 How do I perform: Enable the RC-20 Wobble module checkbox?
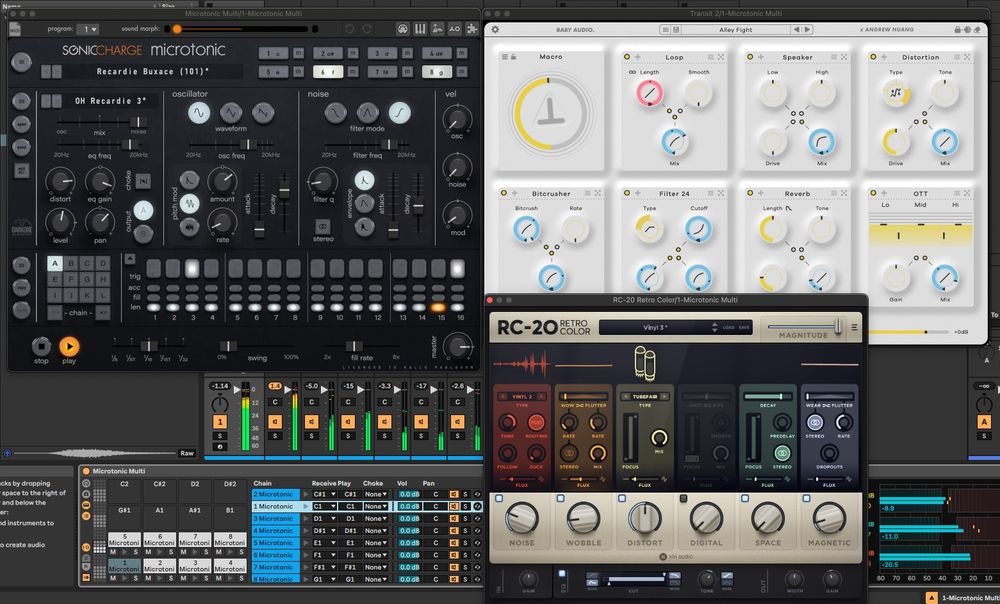(x=561, y=498)
